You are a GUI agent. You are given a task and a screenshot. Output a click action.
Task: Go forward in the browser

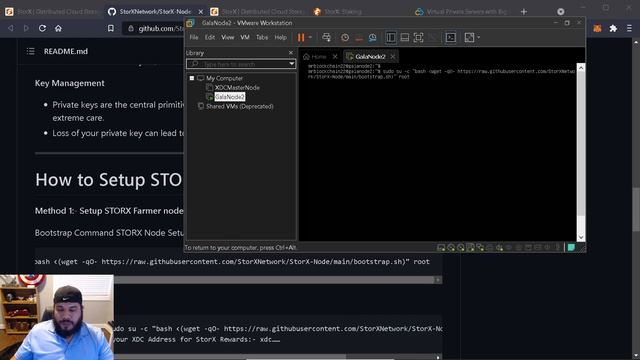point(26,28)
